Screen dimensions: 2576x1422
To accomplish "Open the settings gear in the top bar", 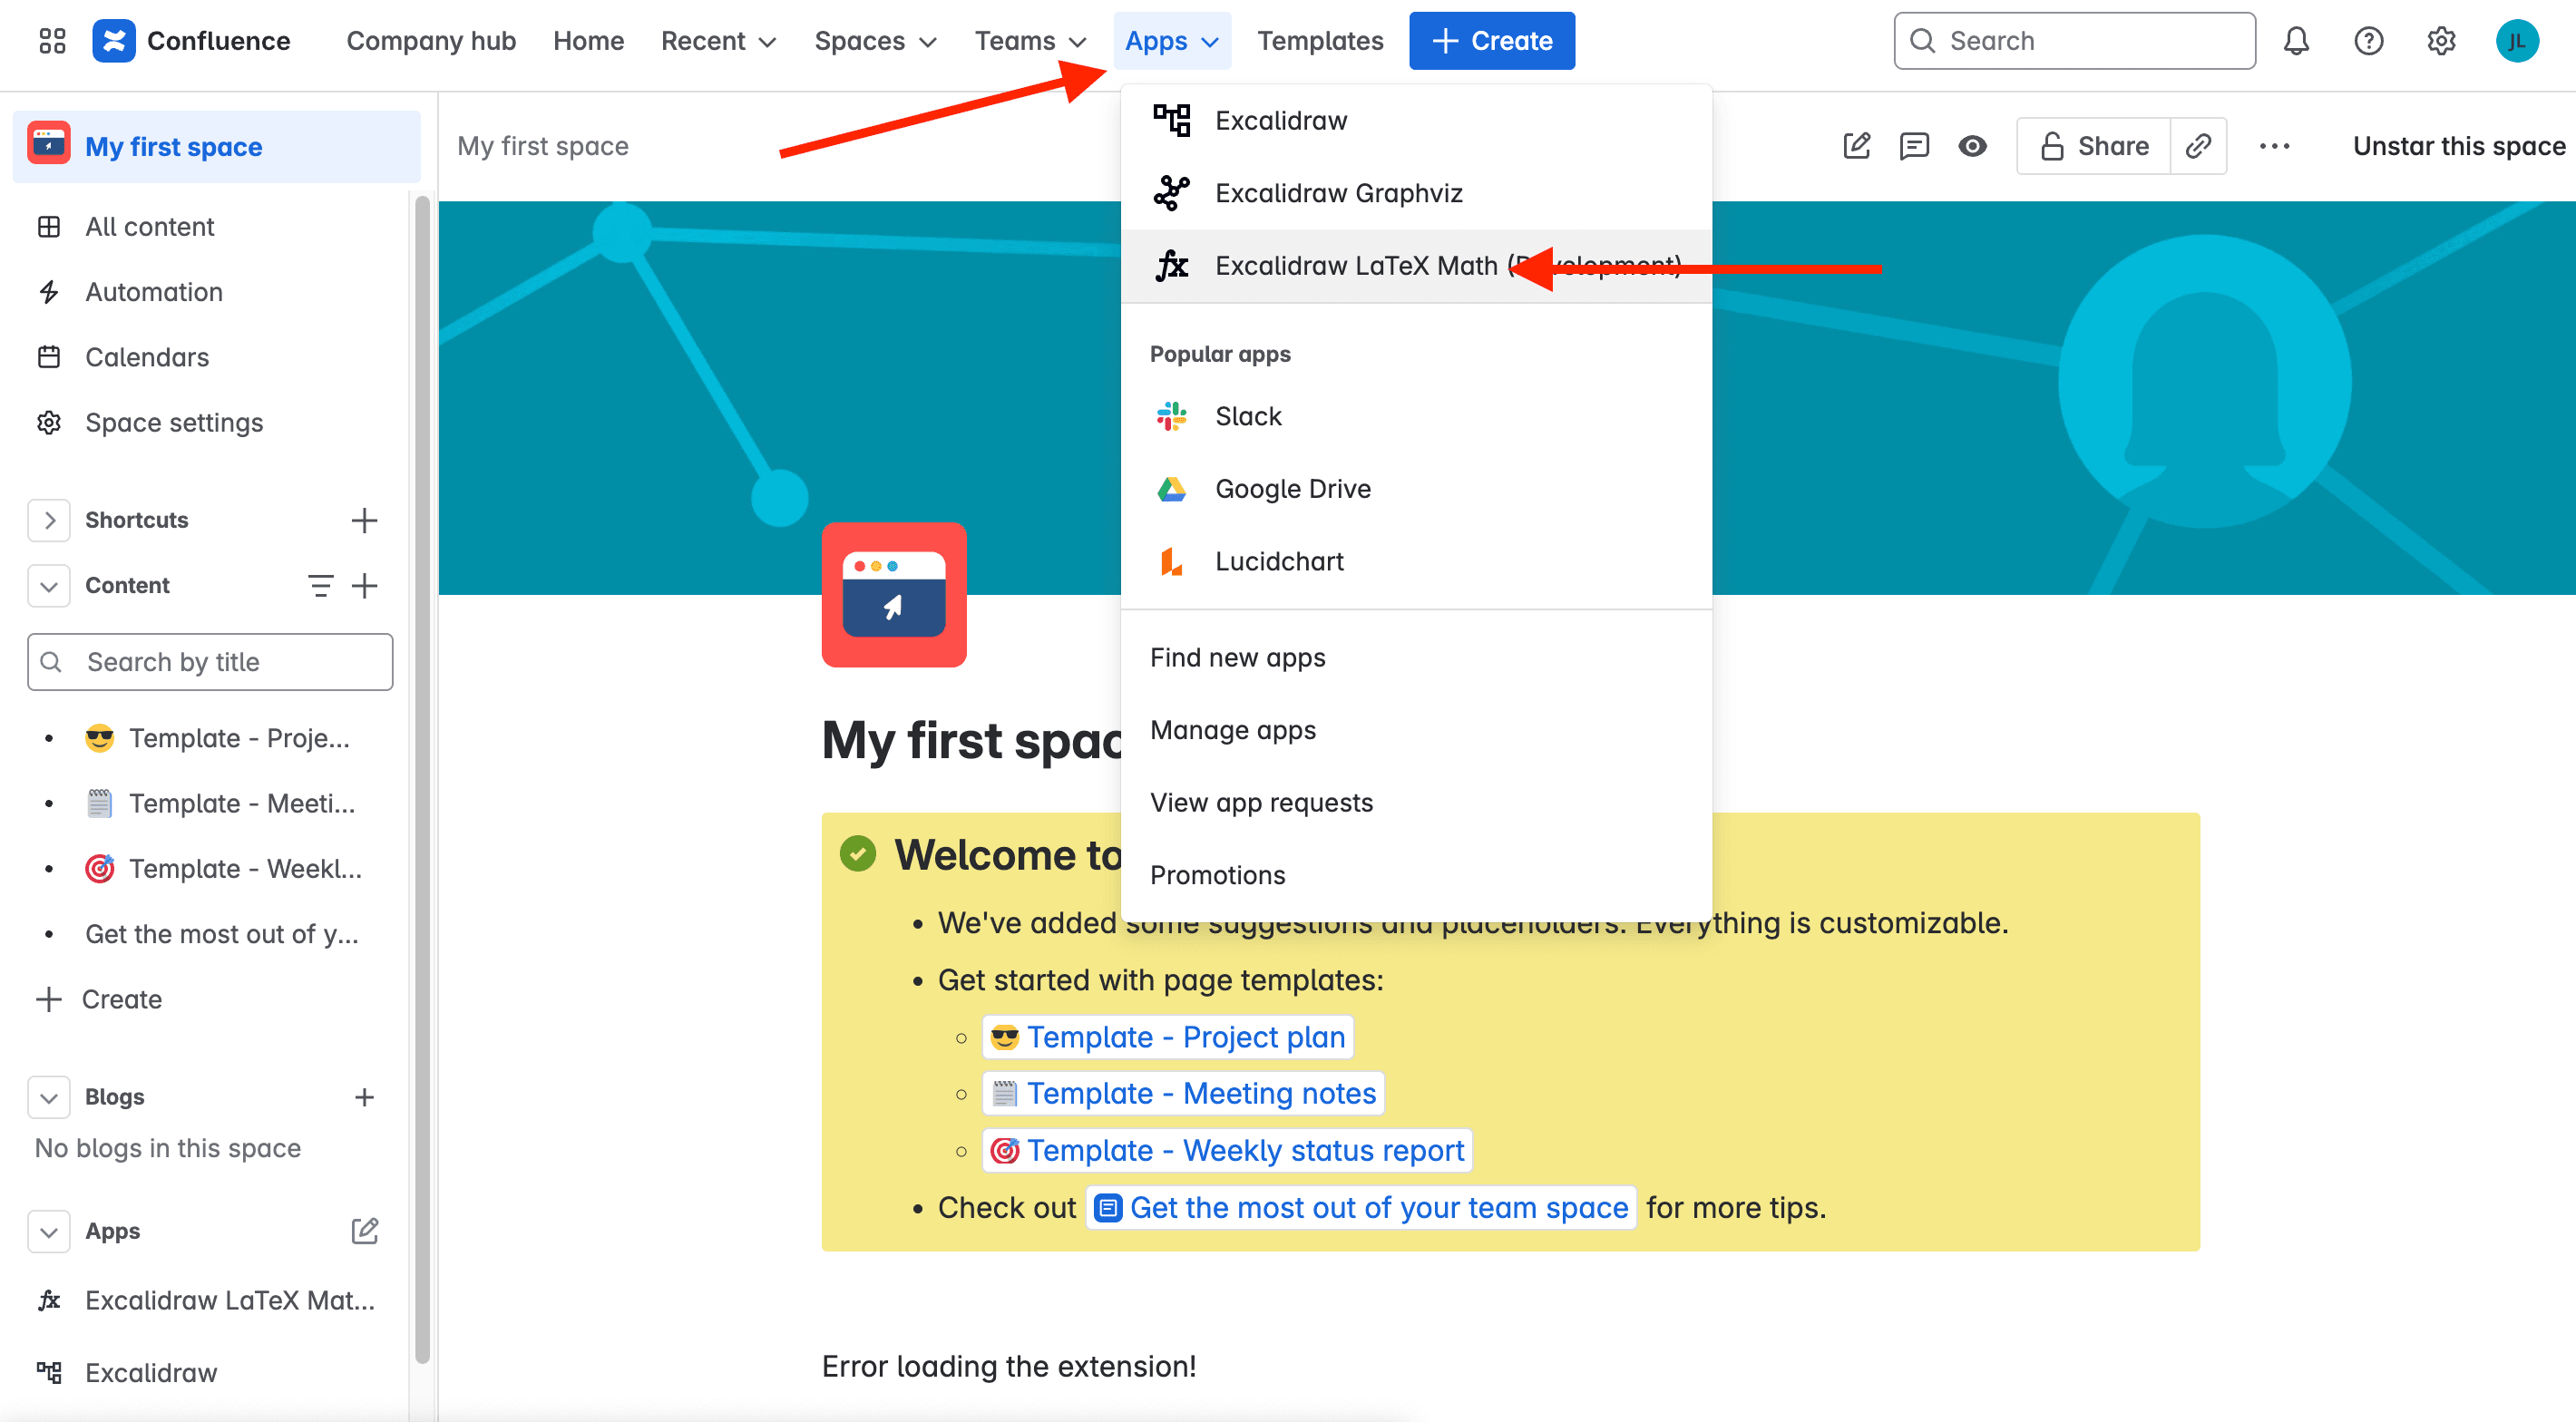I will coord(2442,41).
